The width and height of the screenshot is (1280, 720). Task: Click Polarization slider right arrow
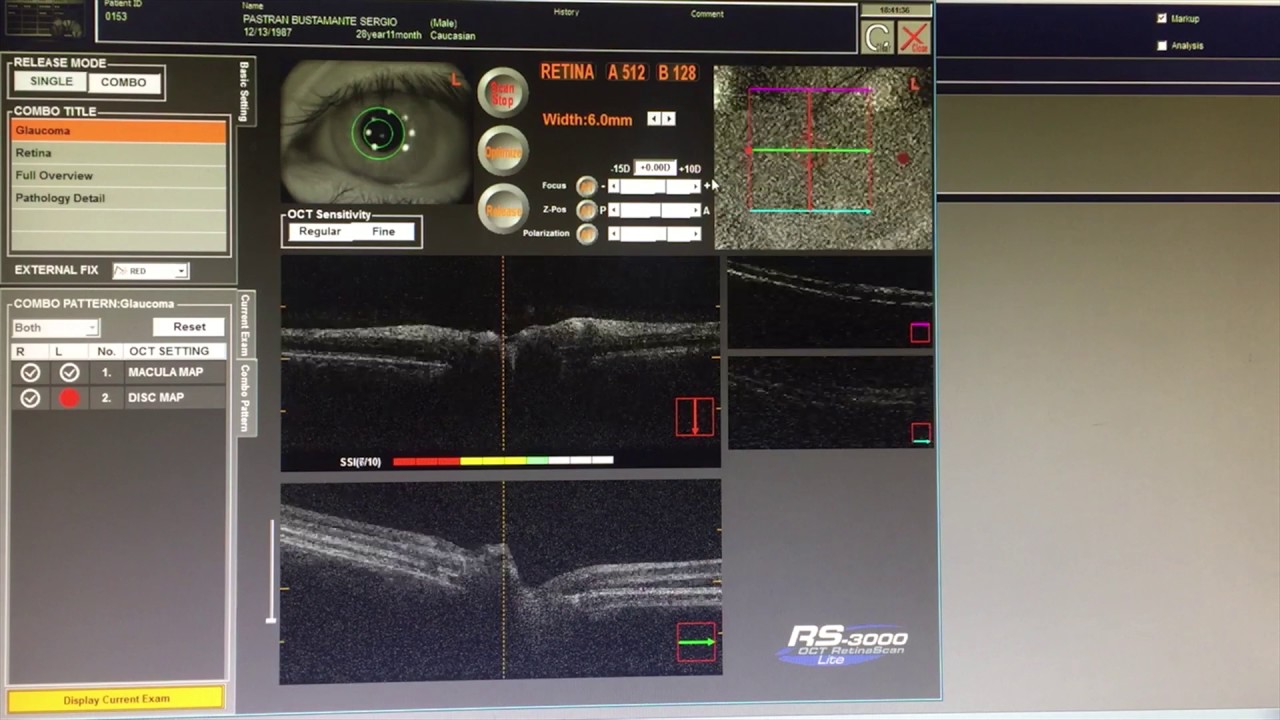coord(696,234)
